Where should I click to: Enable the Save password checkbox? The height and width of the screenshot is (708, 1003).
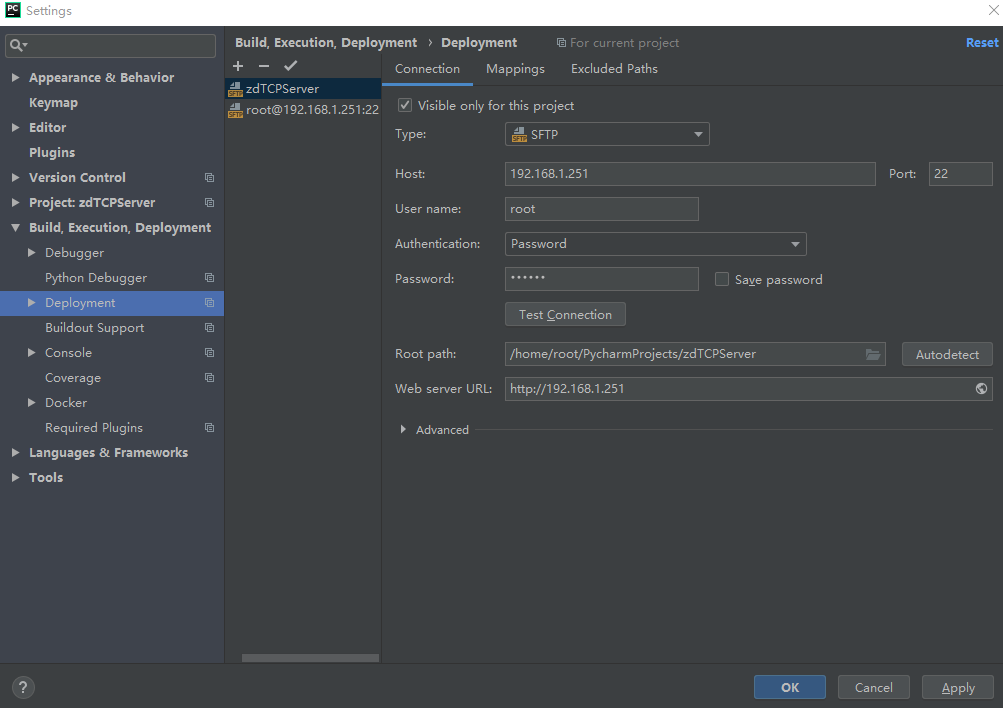pos(722,280)
